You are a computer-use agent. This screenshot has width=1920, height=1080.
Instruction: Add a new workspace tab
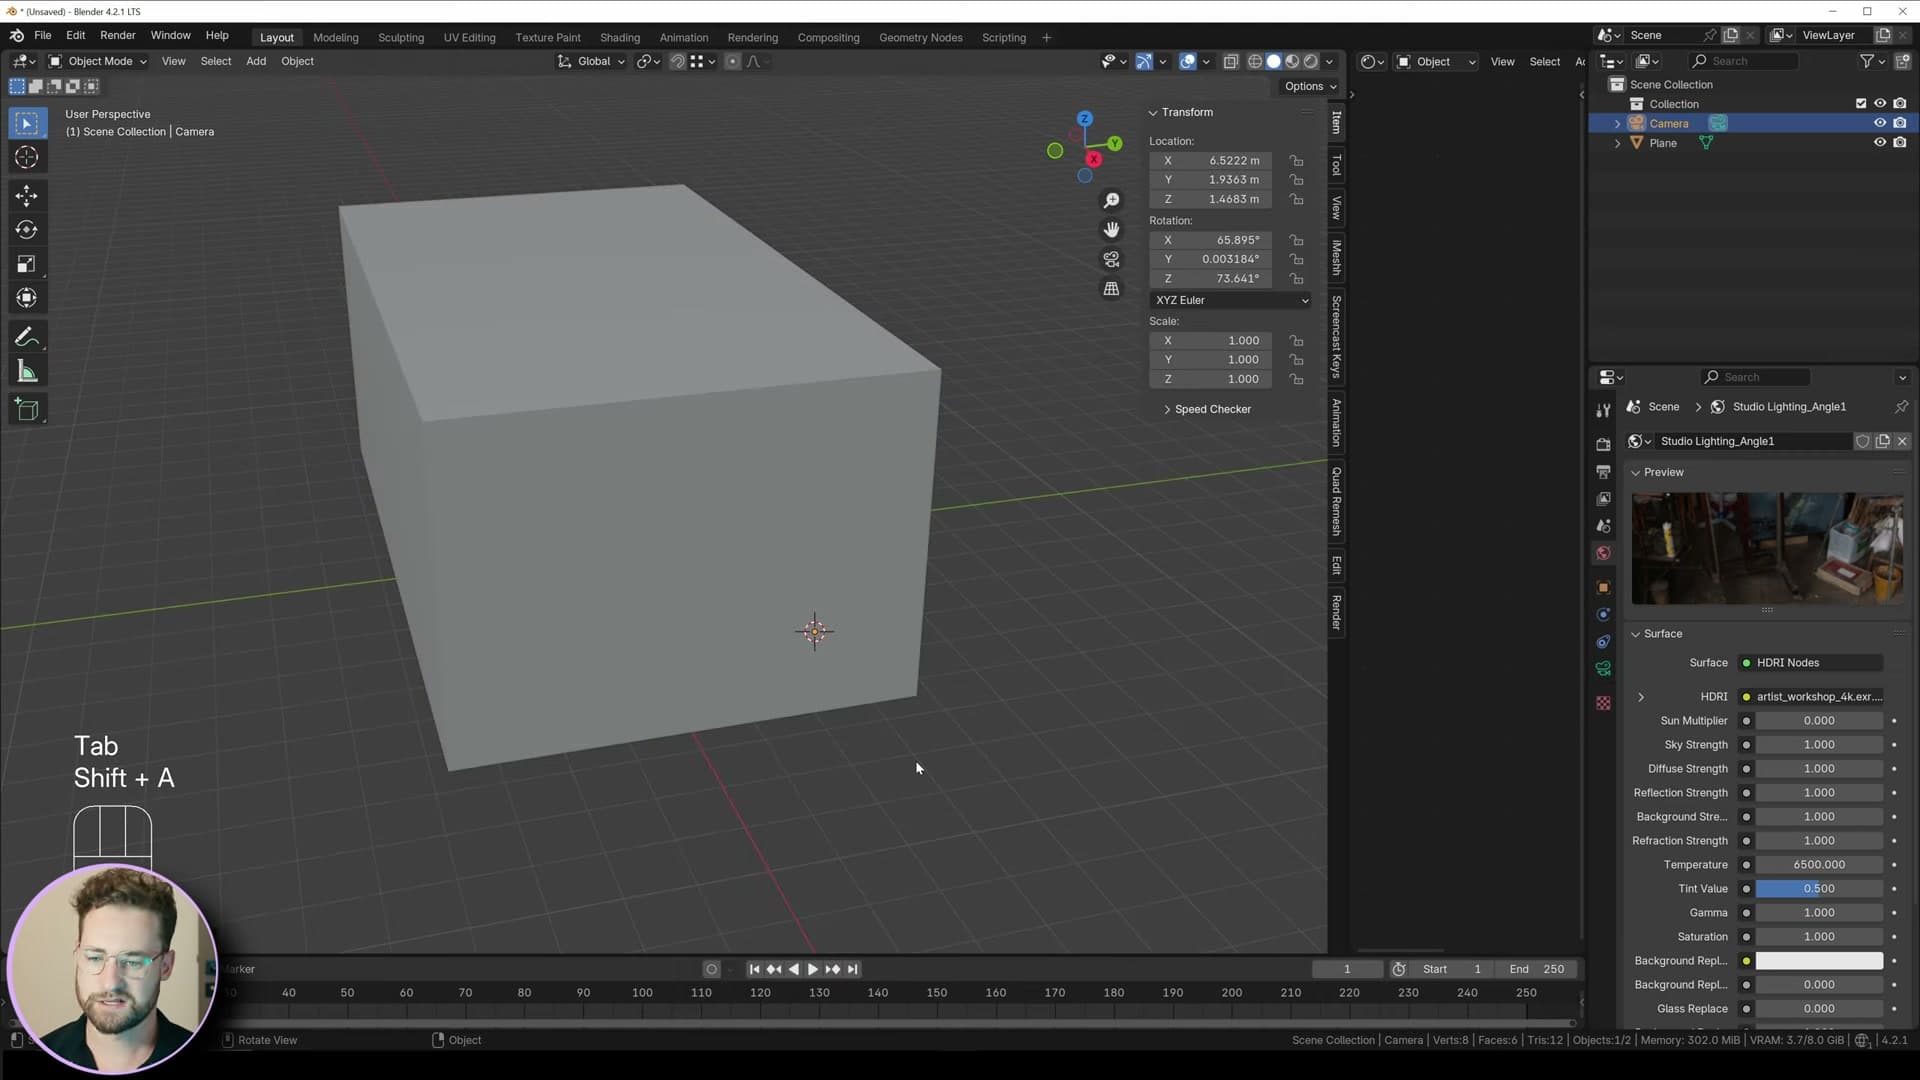pyautogui.click(x=1047, y=38)
